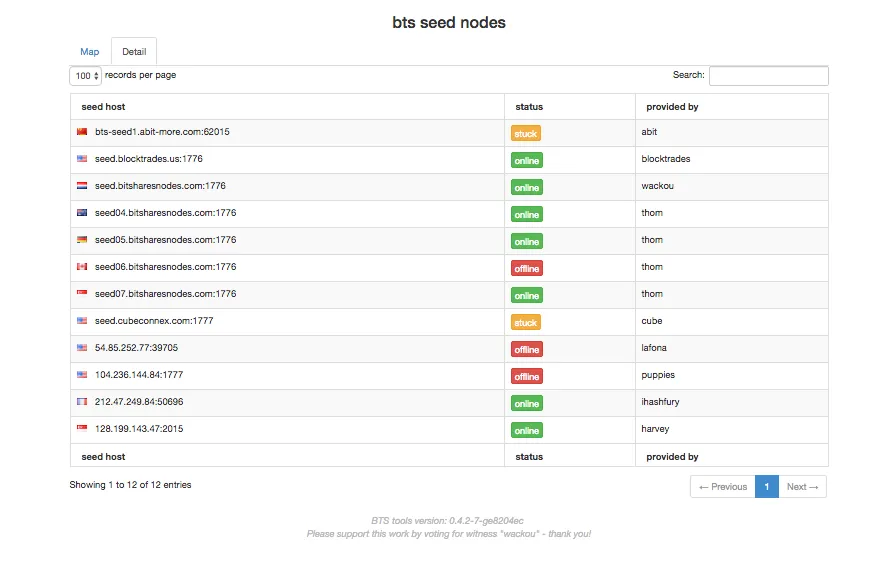The image size is (883, 566).
Task: Select the Detail tab
Action: click(134, 52)
